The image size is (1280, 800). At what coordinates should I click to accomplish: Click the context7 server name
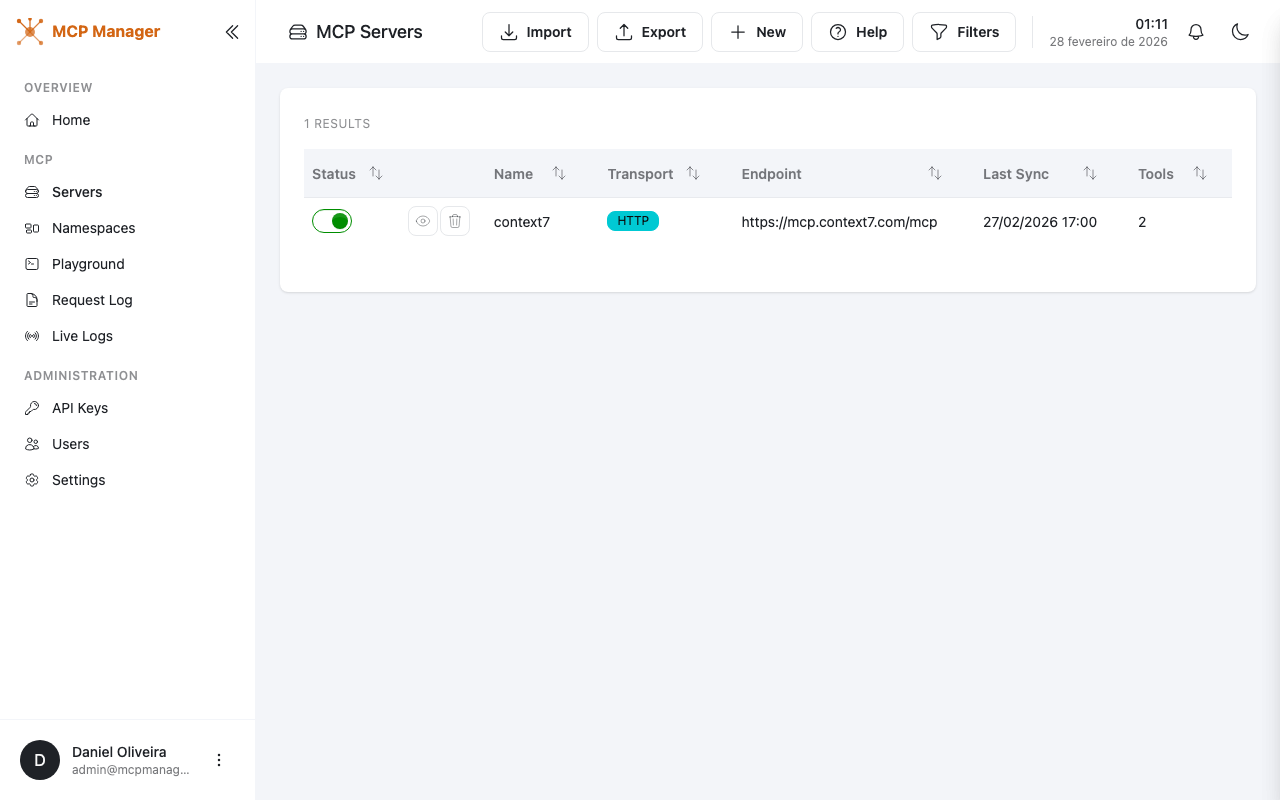point(522,222)
